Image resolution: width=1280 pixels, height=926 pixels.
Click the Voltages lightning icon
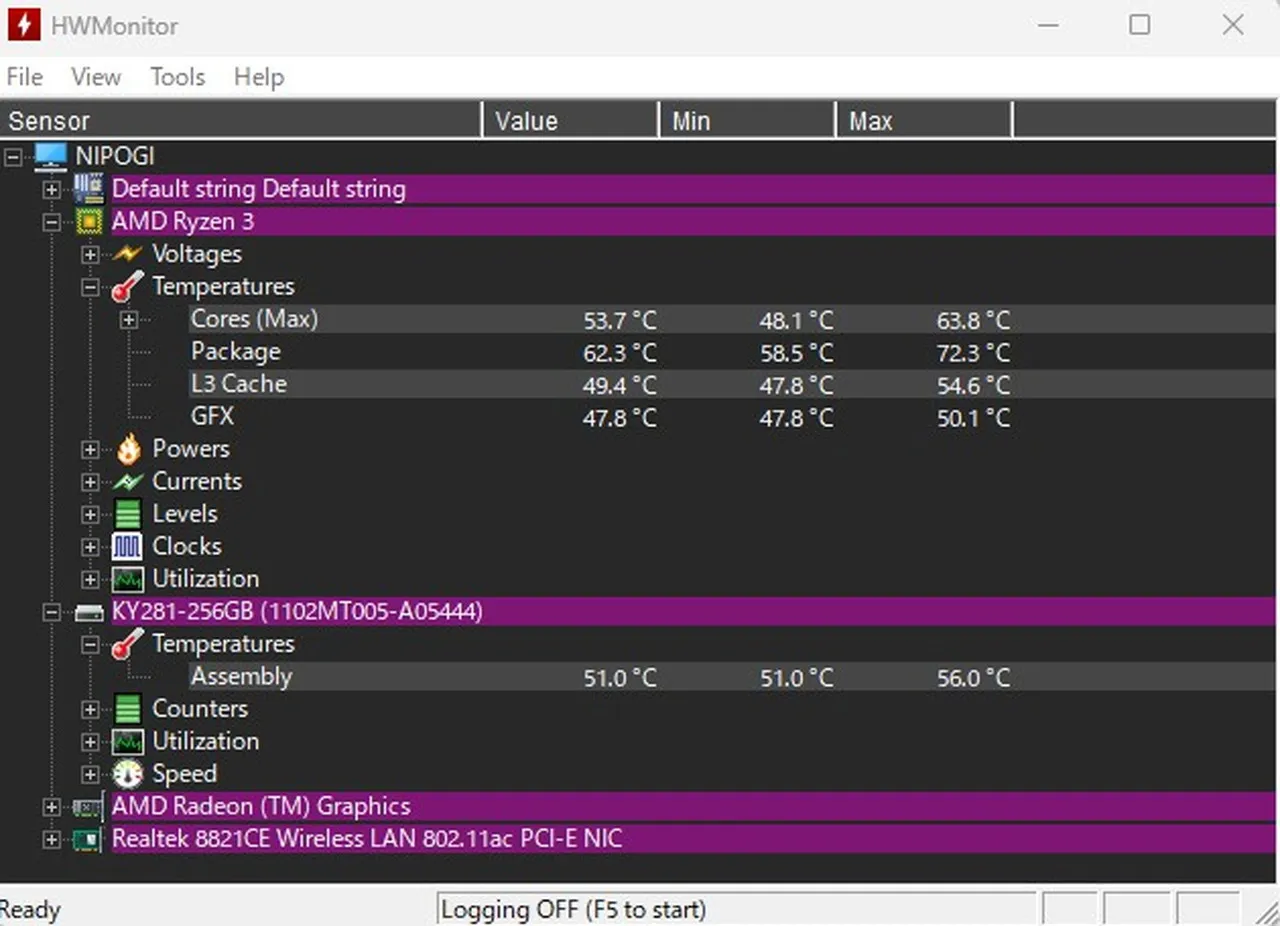pyautogui.click(x=128, y=254)
